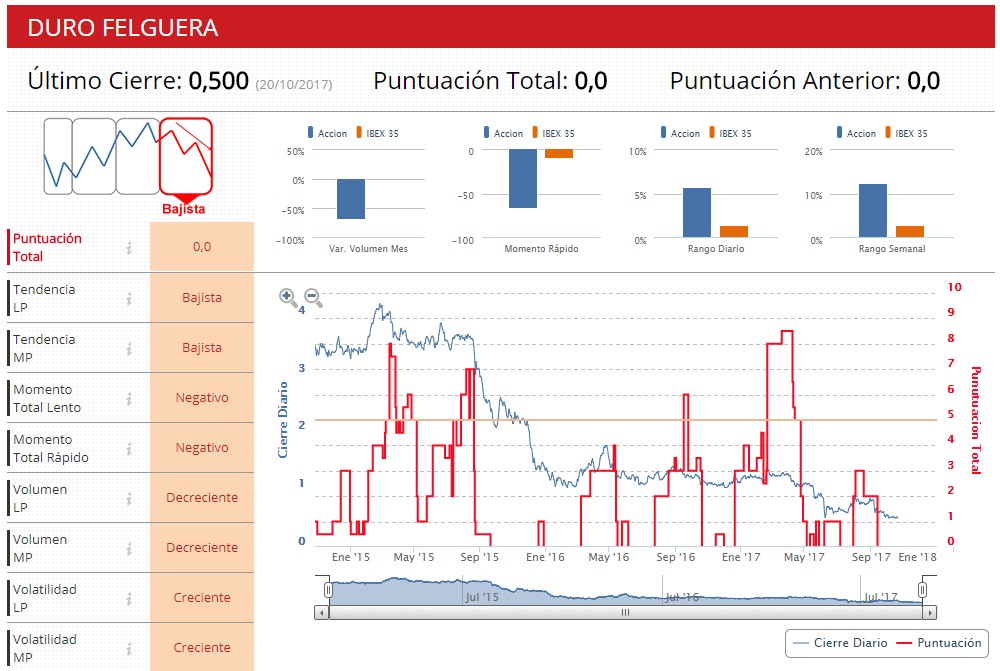Toggle Accion series in Momento Rápido legend

pos(503,133)
